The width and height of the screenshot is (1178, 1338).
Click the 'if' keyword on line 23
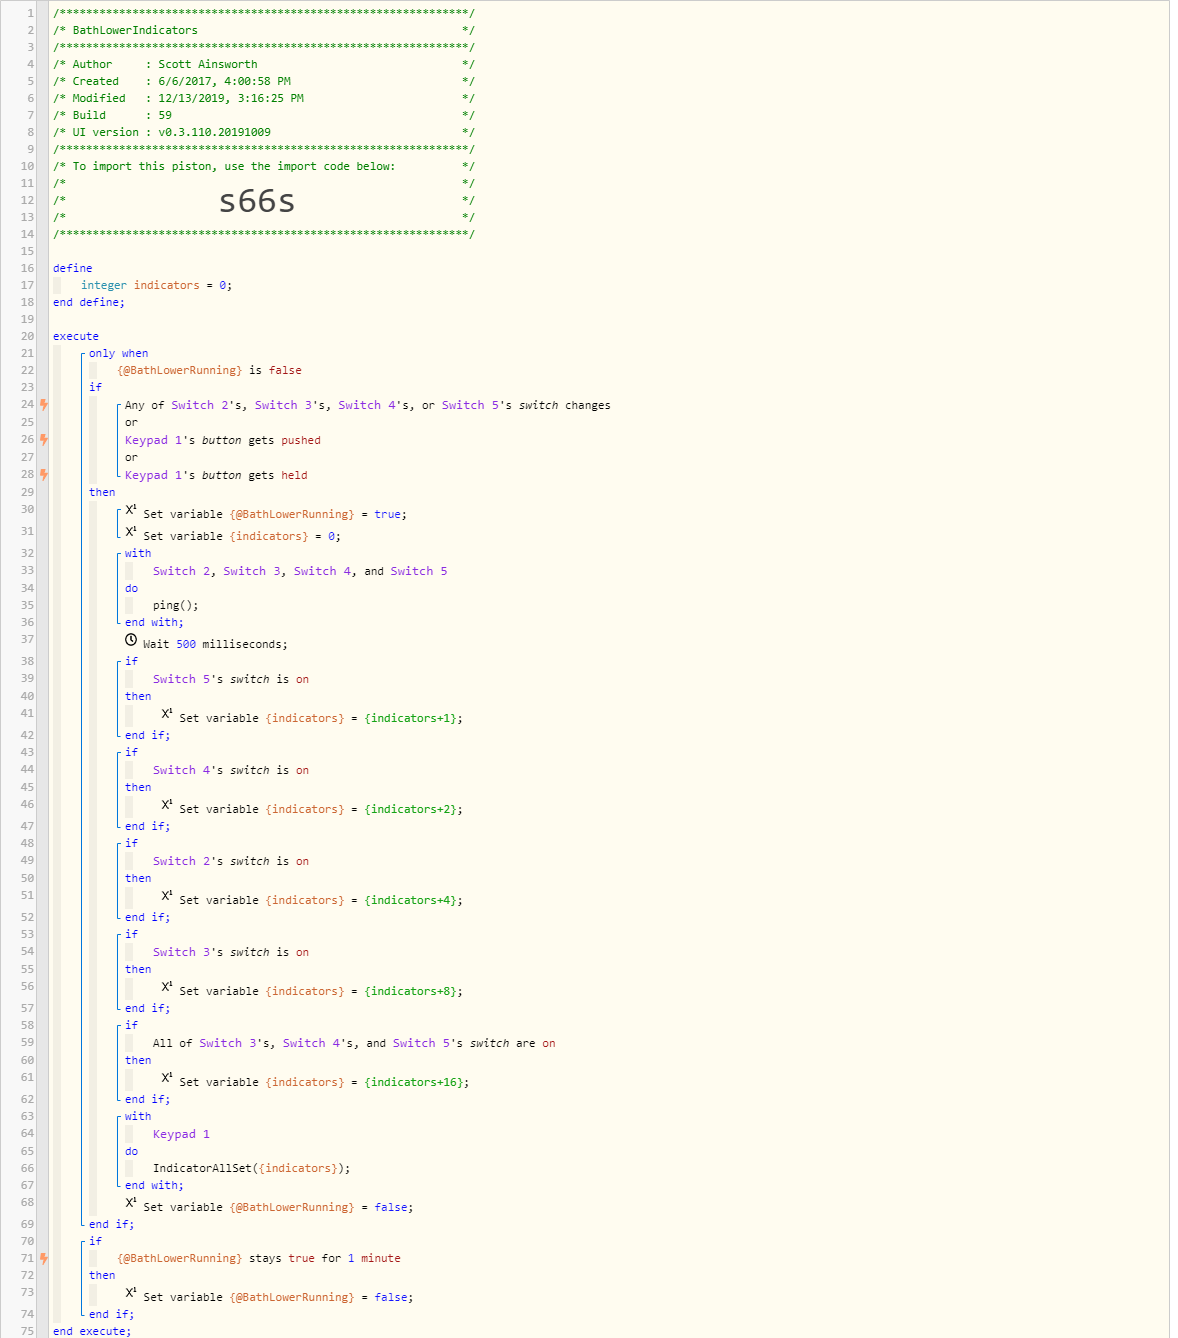click(95, 387)
